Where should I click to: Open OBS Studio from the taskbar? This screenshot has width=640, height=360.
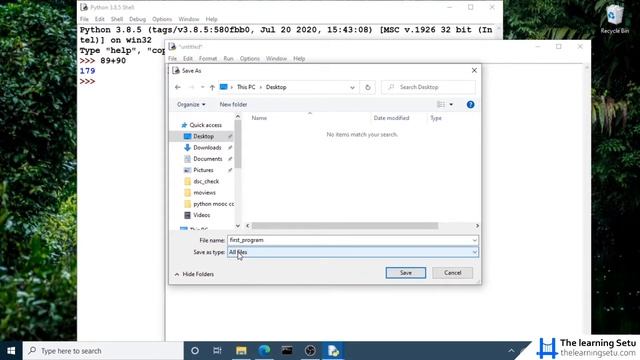(310, 351)
